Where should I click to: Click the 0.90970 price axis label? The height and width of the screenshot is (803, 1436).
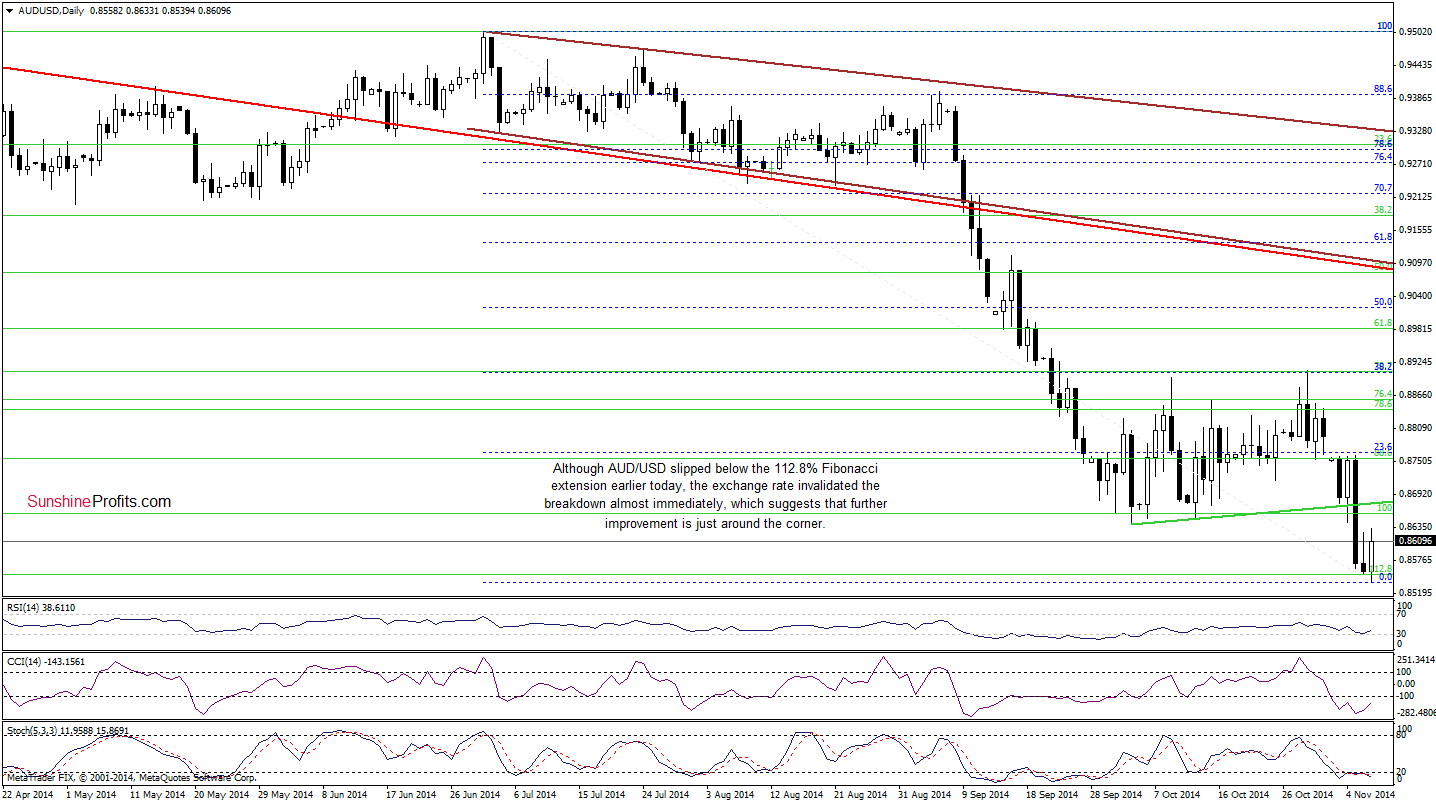tap(1414, 263)
